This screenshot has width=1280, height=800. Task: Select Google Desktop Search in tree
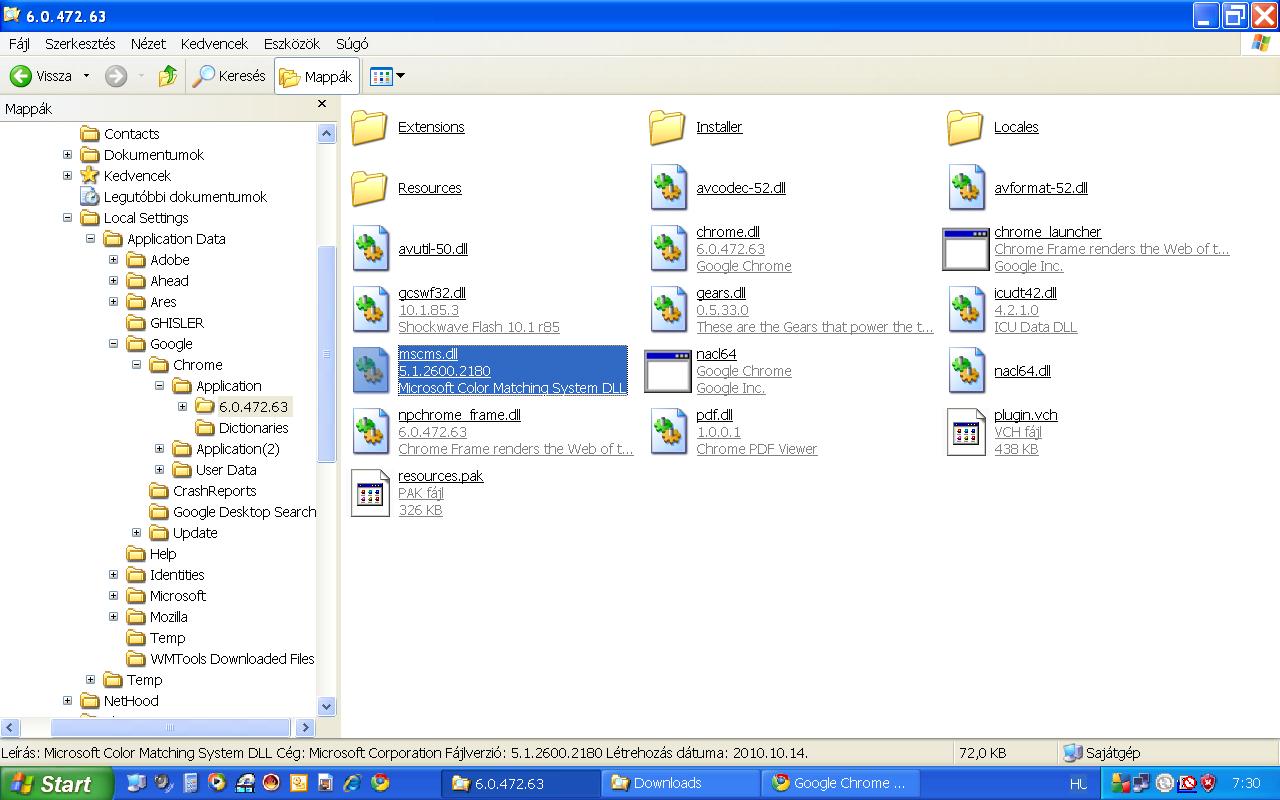[x=244, y=512]
